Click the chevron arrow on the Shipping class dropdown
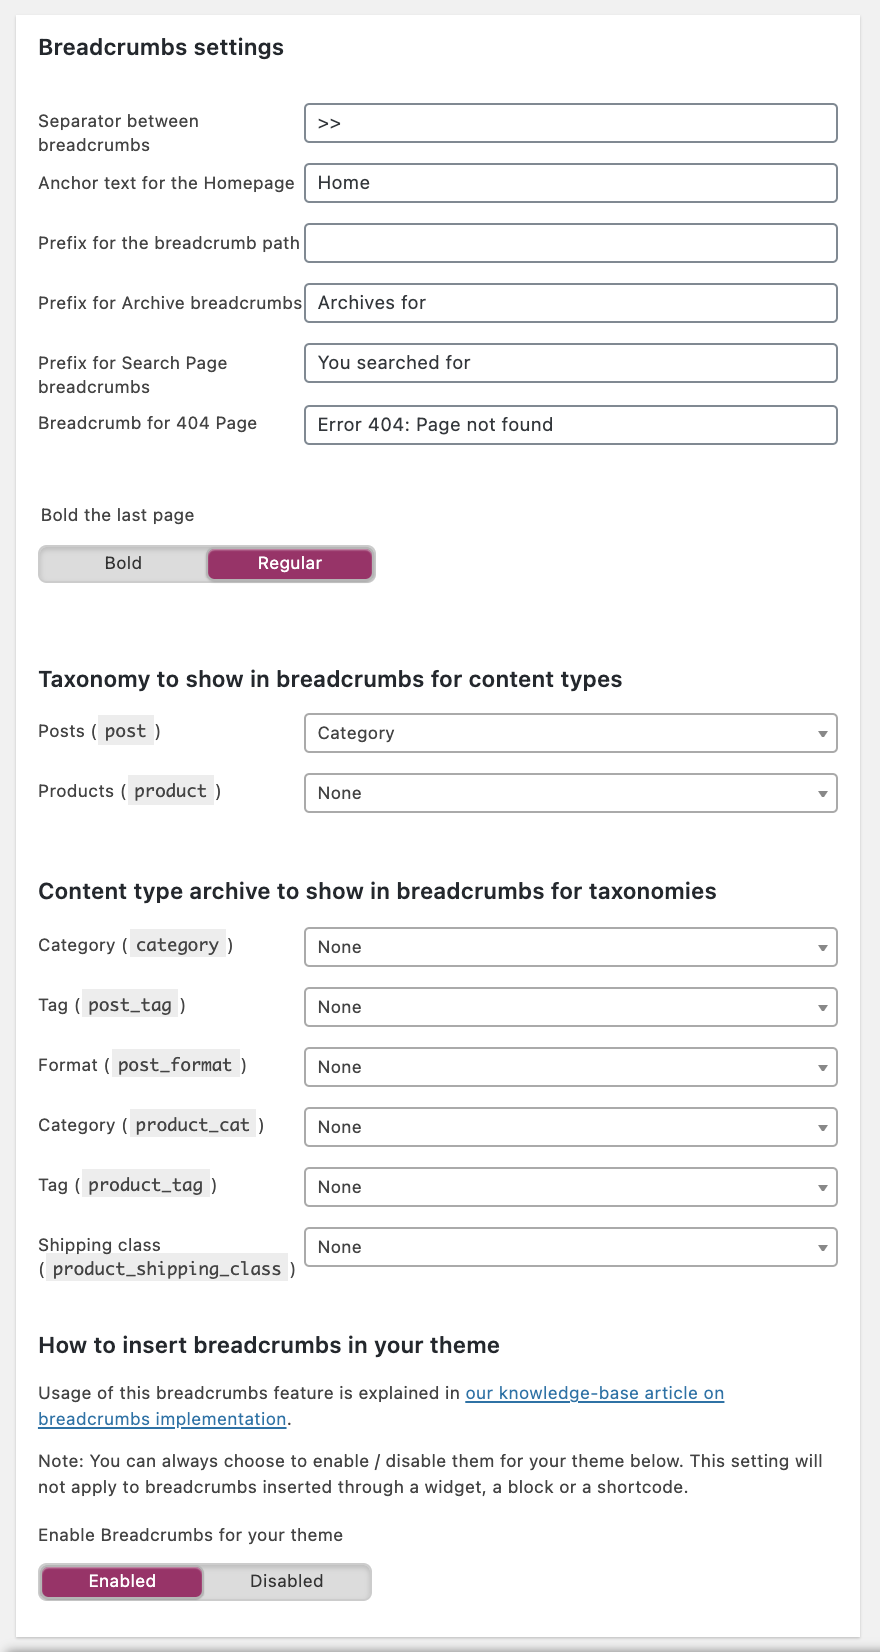The image size is (880, 1652). click(x=822, y=1247)
